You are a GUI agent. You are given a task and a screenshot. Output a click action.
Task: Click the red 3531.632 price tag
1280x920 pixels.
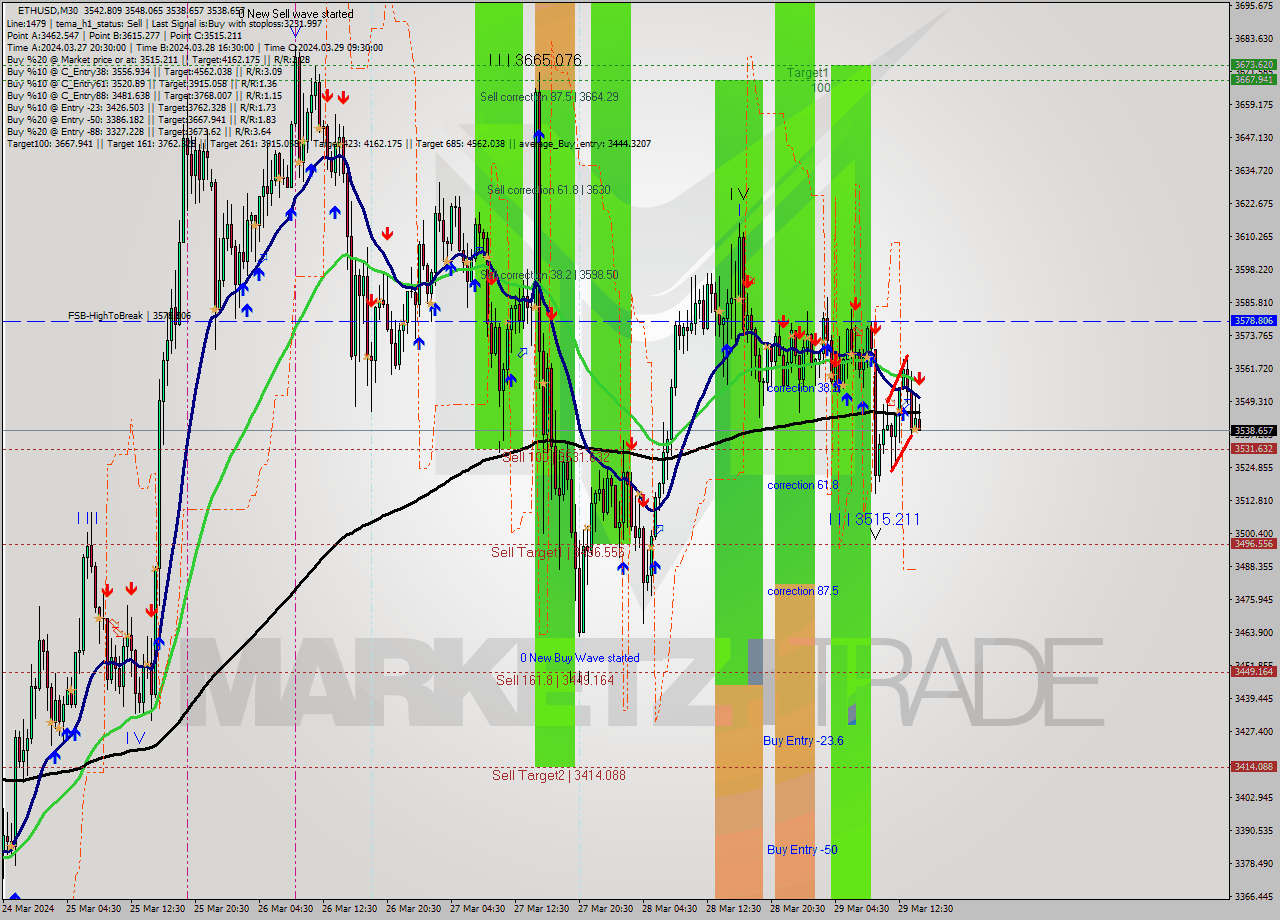1253,449
